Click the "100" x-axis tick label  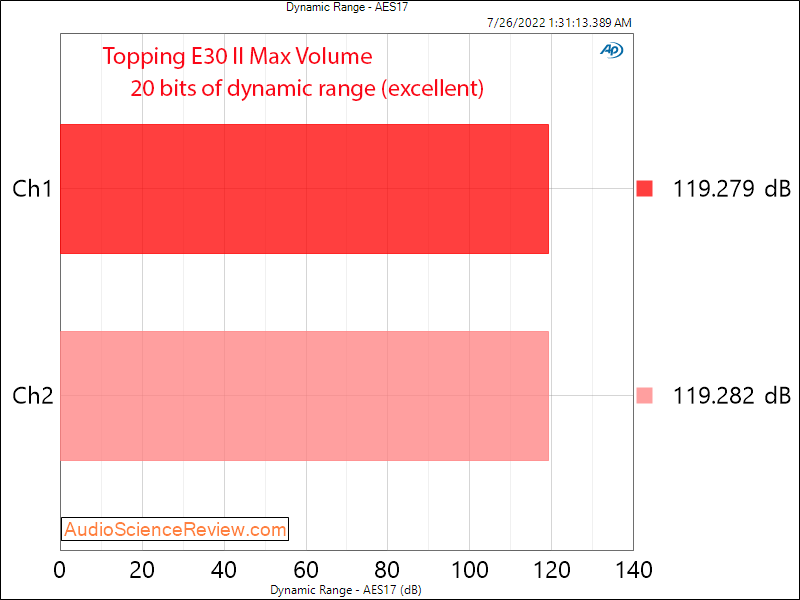pos(469,570)
